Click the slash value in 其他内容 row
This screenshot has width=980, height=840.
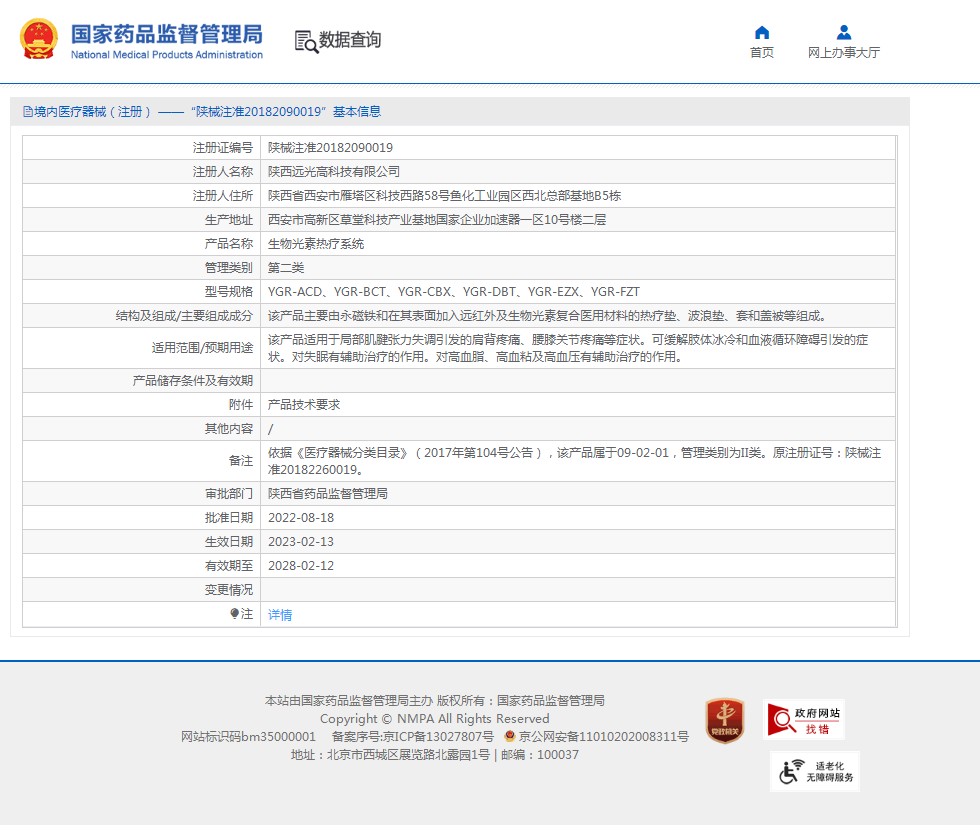271,429
